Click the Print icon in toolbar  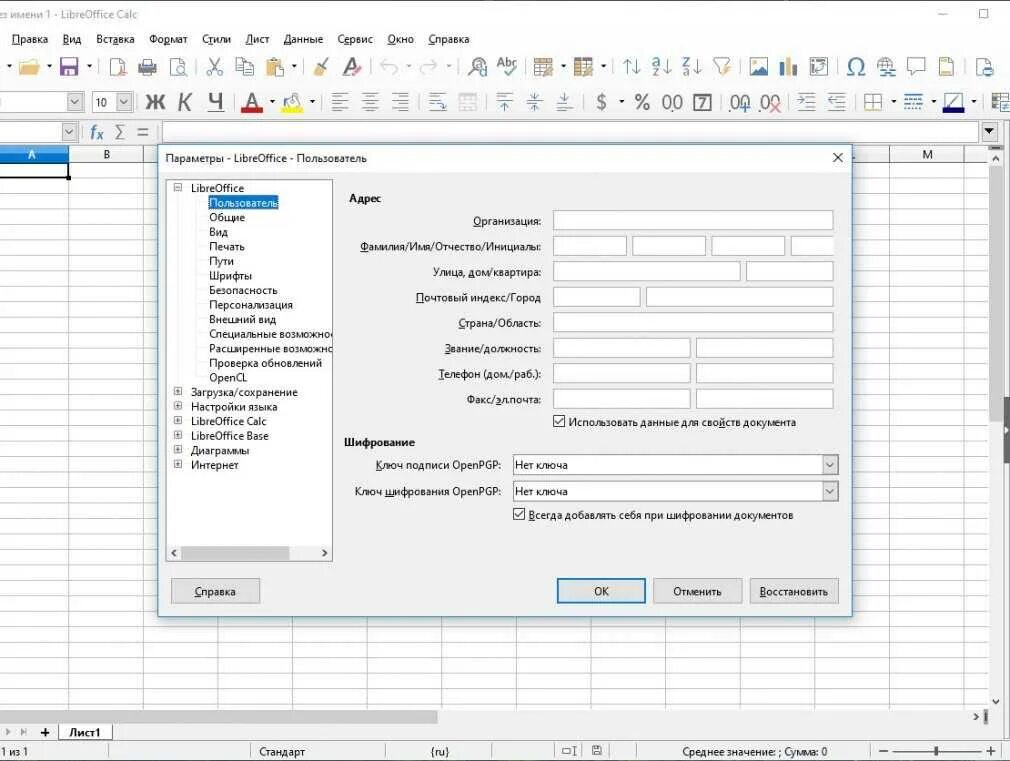point(148,66)
